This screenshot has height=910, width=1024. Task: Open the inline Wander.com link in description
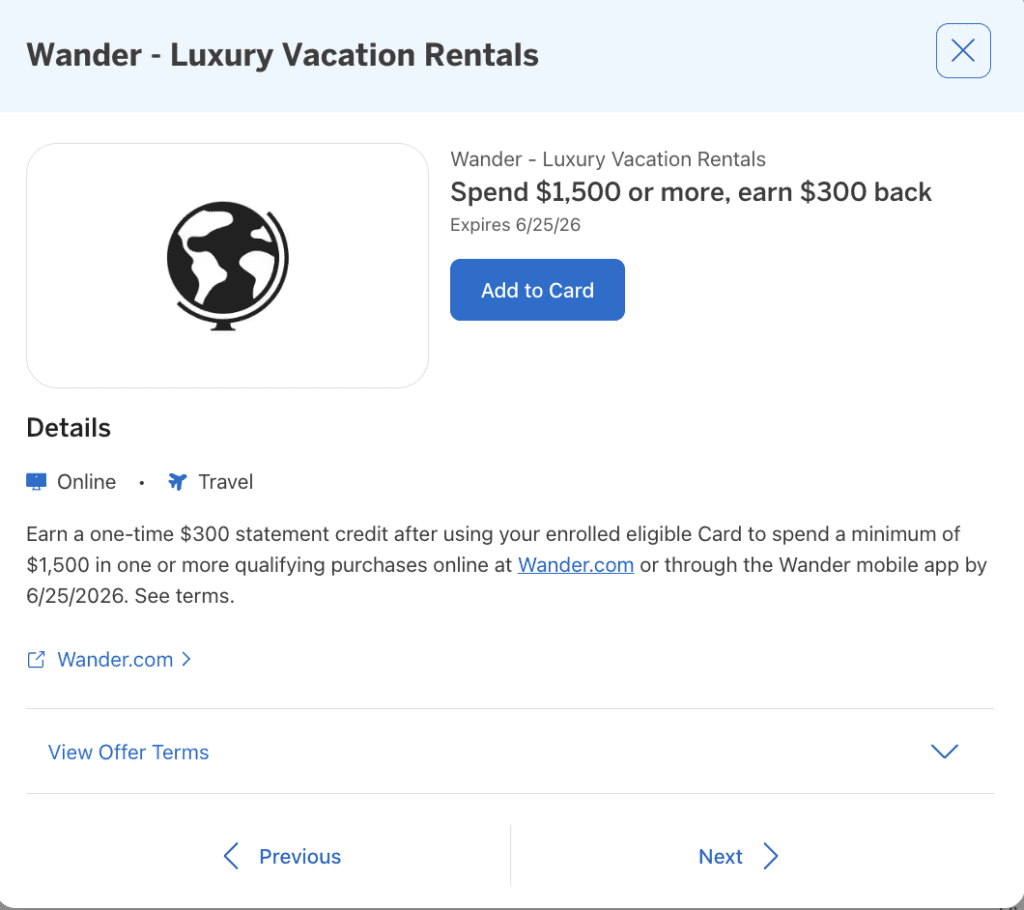pos(575,565)
